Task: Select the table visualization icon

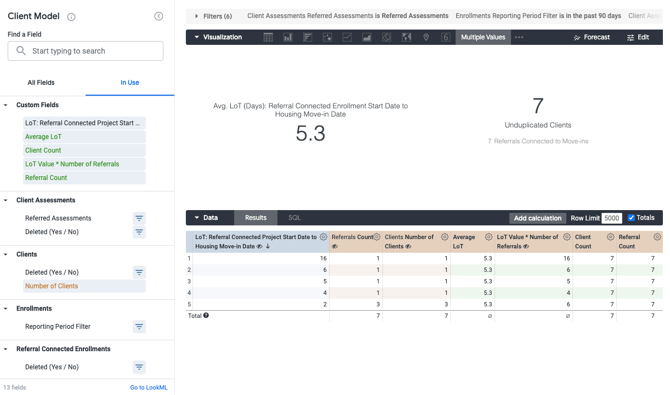Action: coord(268,38)
